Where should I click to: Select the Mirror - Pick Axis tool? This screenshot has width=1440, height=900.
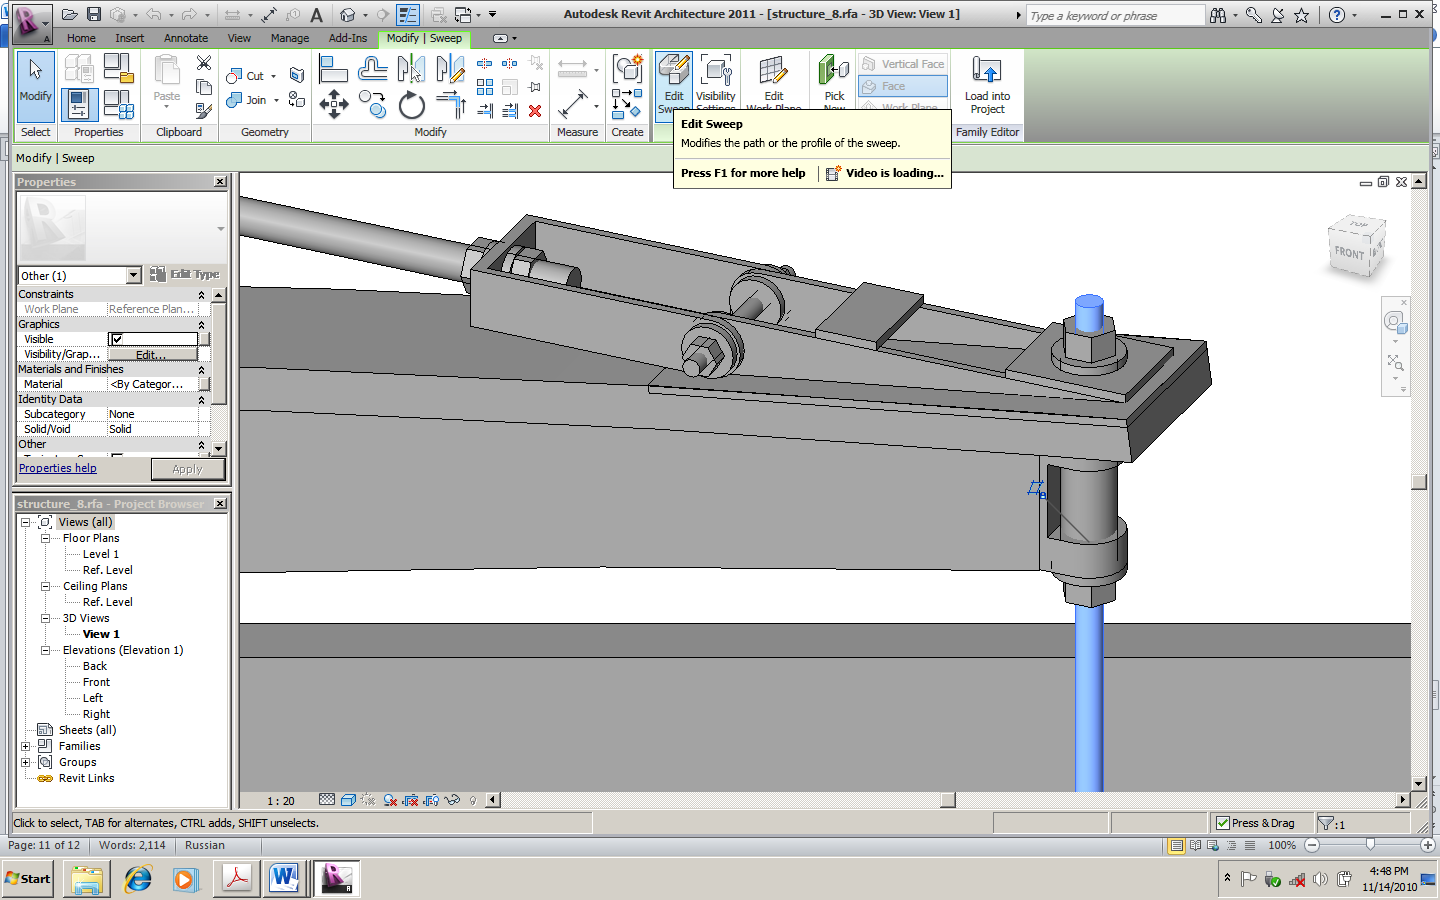(x=411, y=69)
